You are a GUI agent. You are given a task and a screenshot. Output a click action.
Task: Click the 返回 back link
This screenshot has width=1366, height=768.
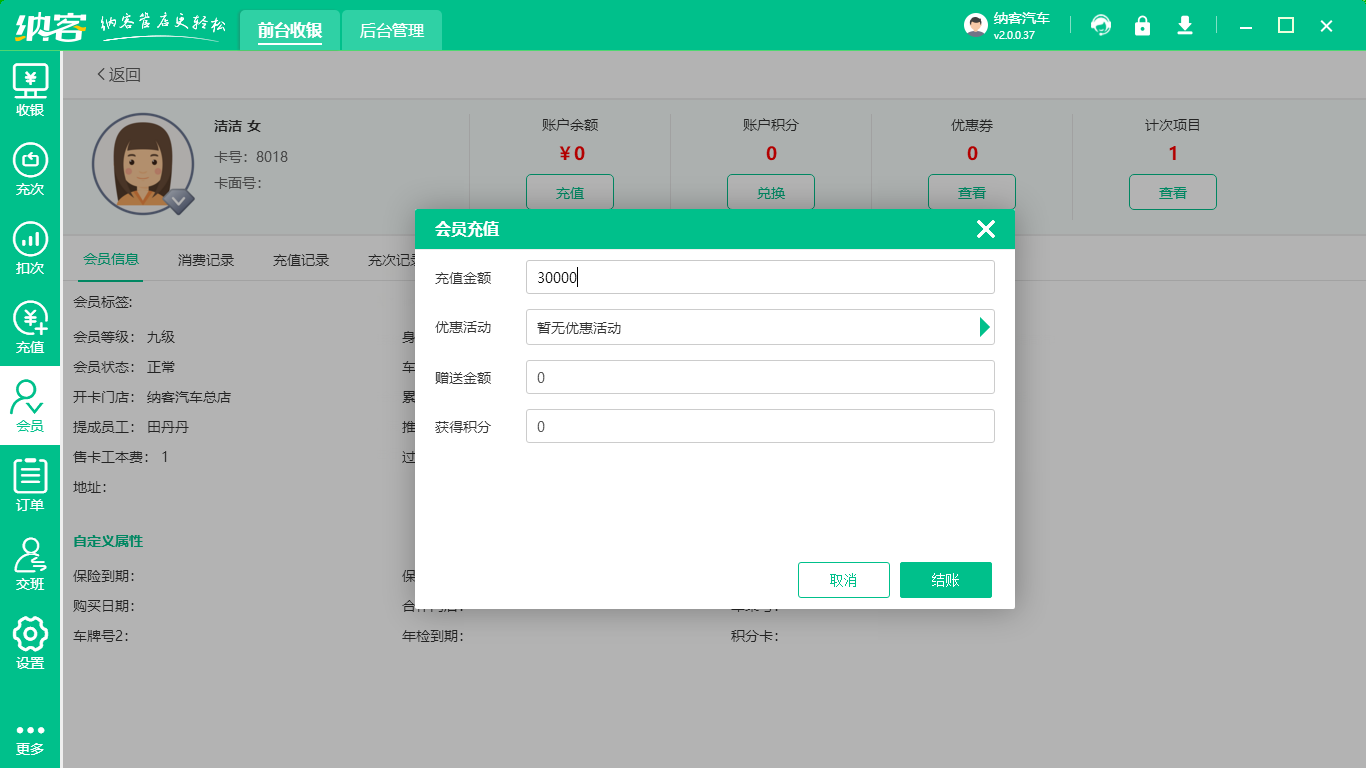118,74
